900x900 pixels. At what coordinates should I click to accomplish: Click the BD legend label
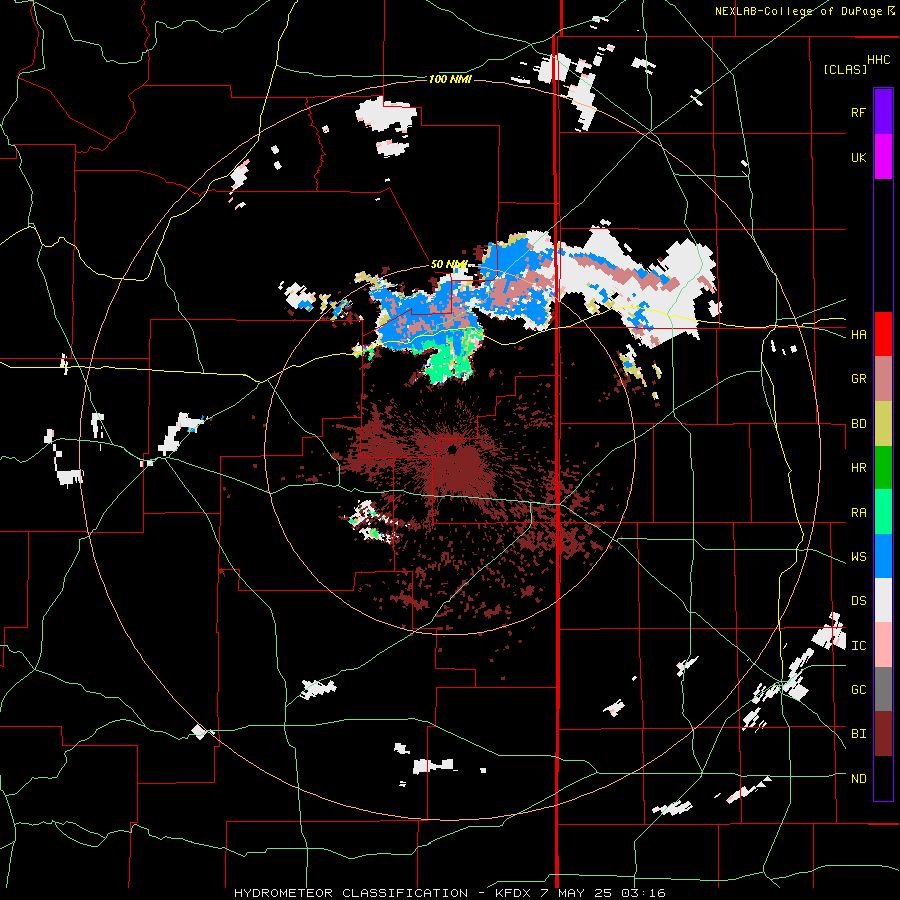point(858,424)
